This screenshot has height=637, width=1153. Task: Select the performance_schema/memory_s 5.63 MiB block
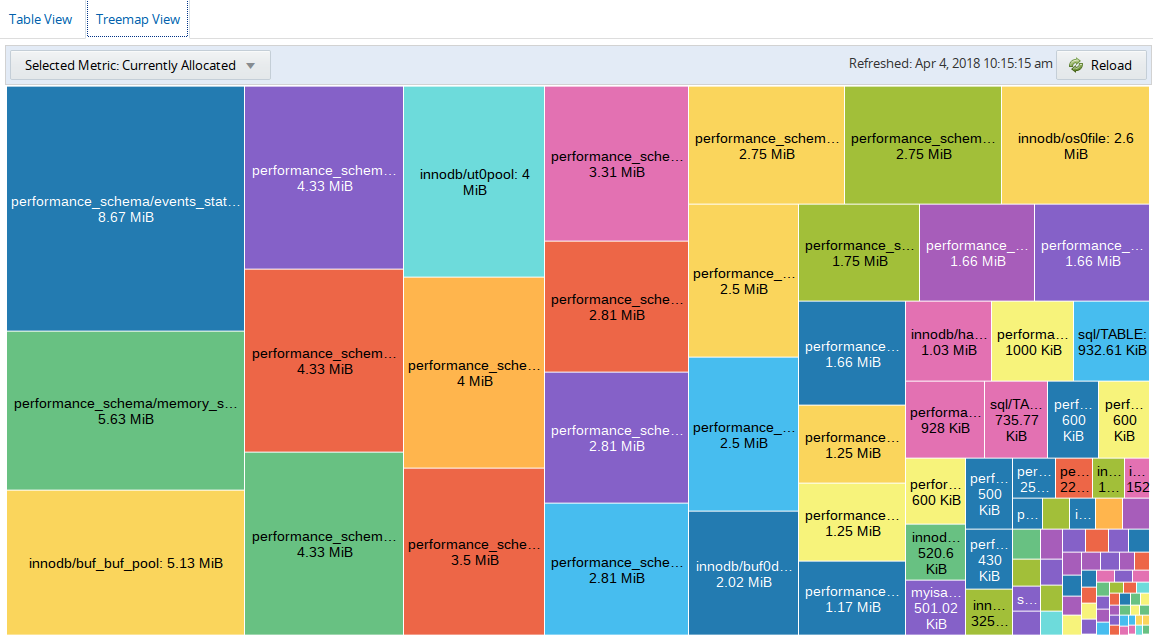[x=125, y=411]
